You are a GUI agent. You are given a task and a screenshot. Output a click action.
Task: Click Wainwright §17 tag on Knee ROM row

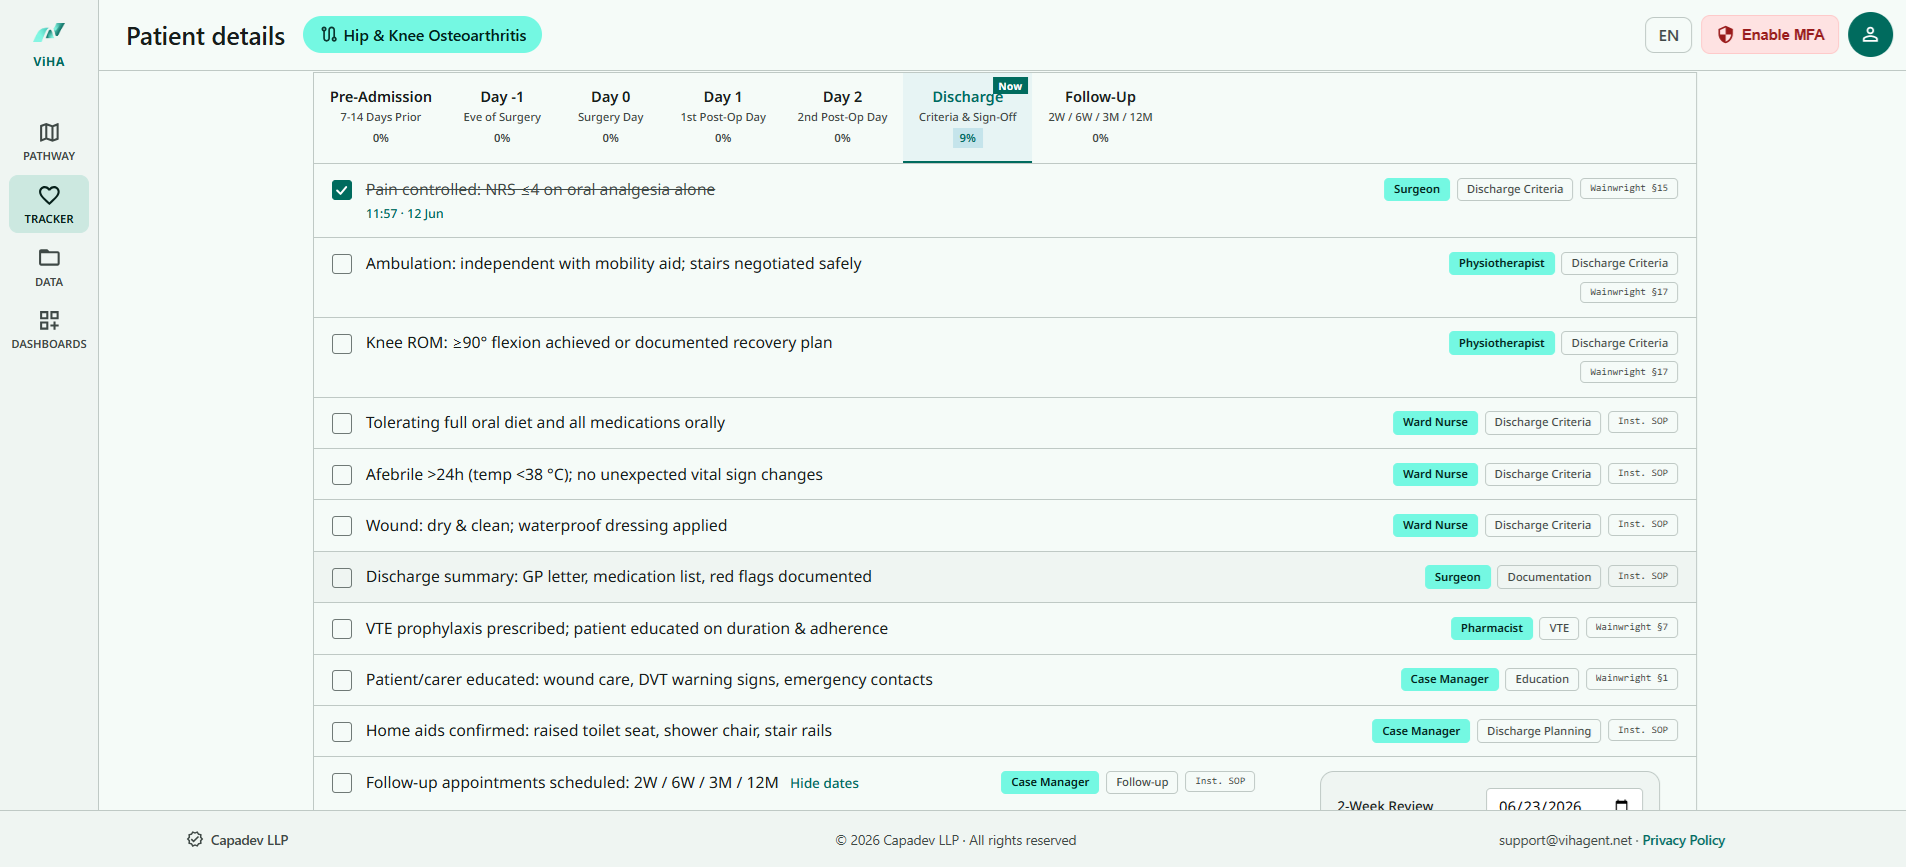(x=1628, y=372)
